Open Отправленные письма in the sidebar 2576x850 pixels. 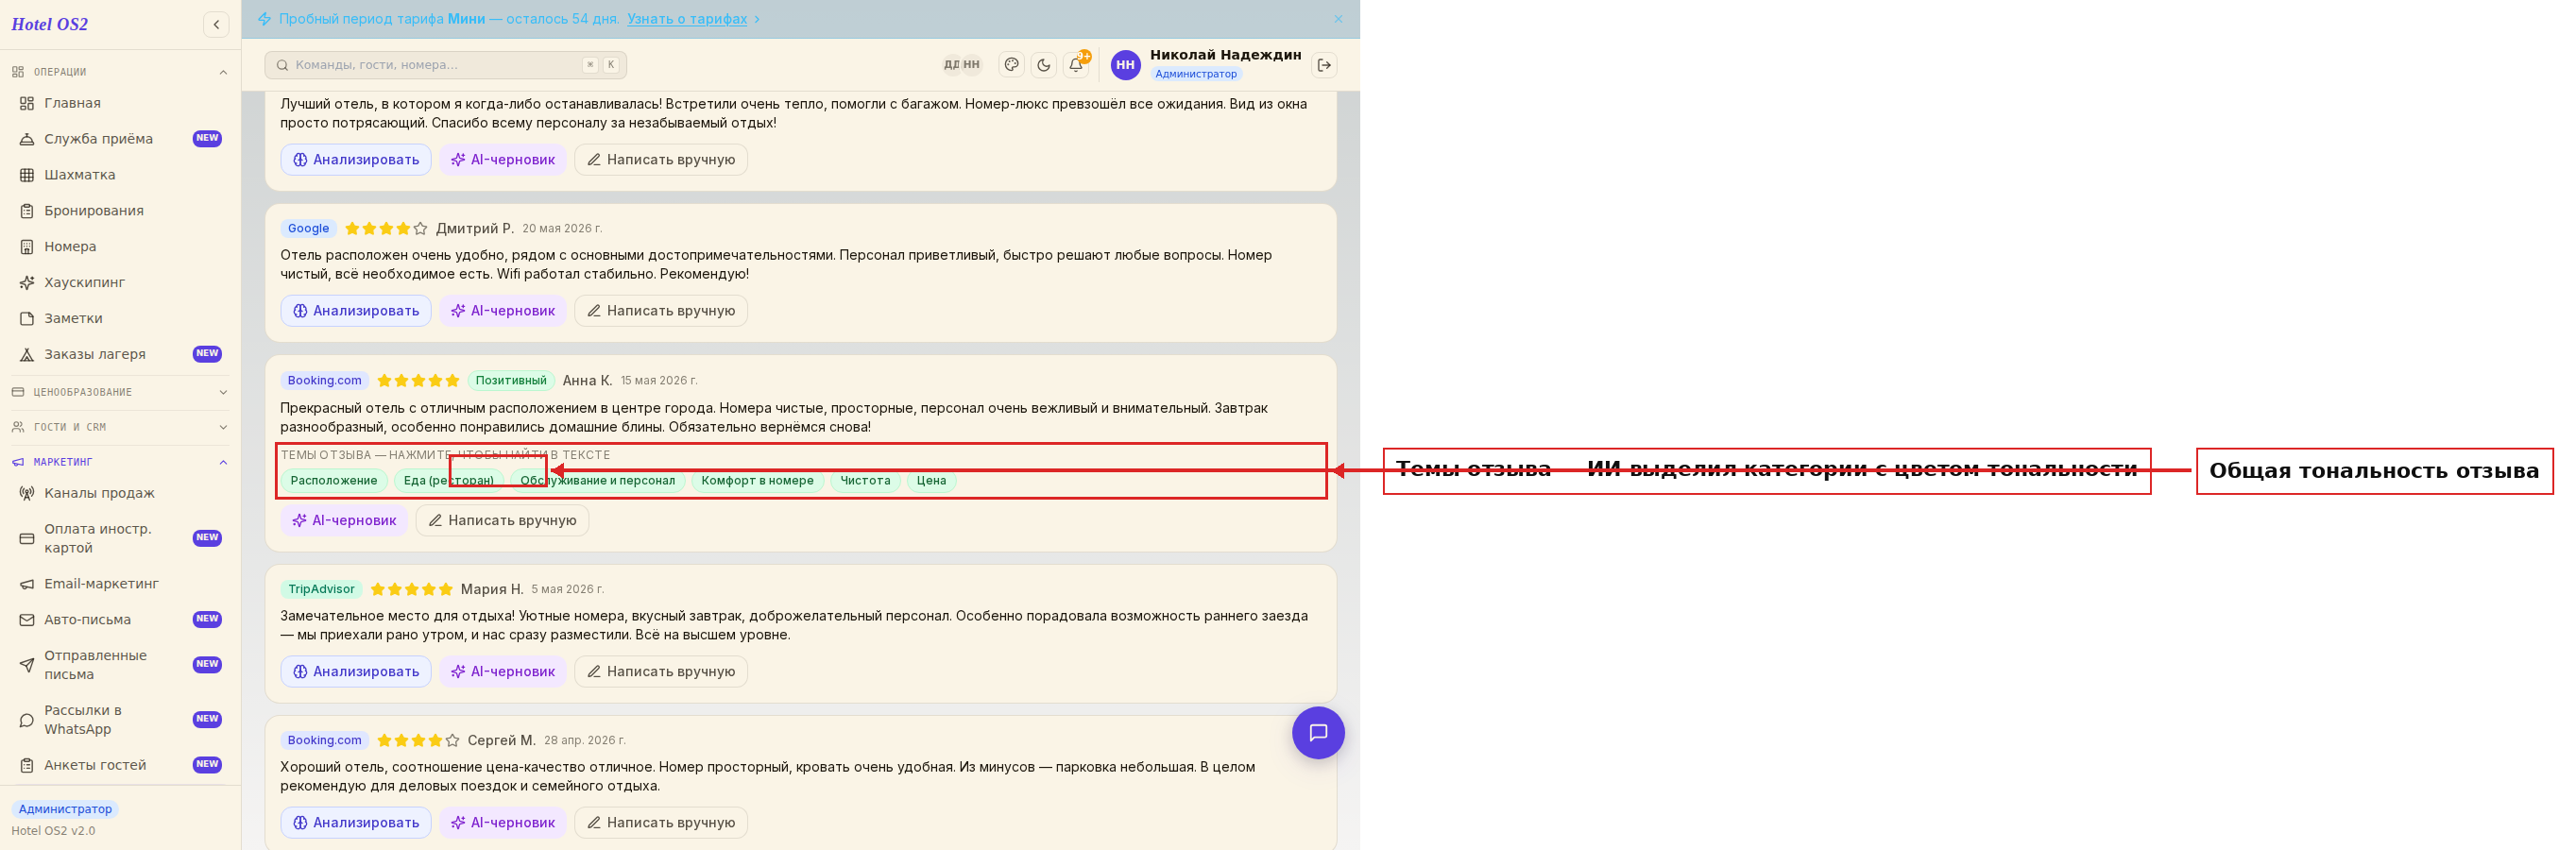(x=120, y=665)
